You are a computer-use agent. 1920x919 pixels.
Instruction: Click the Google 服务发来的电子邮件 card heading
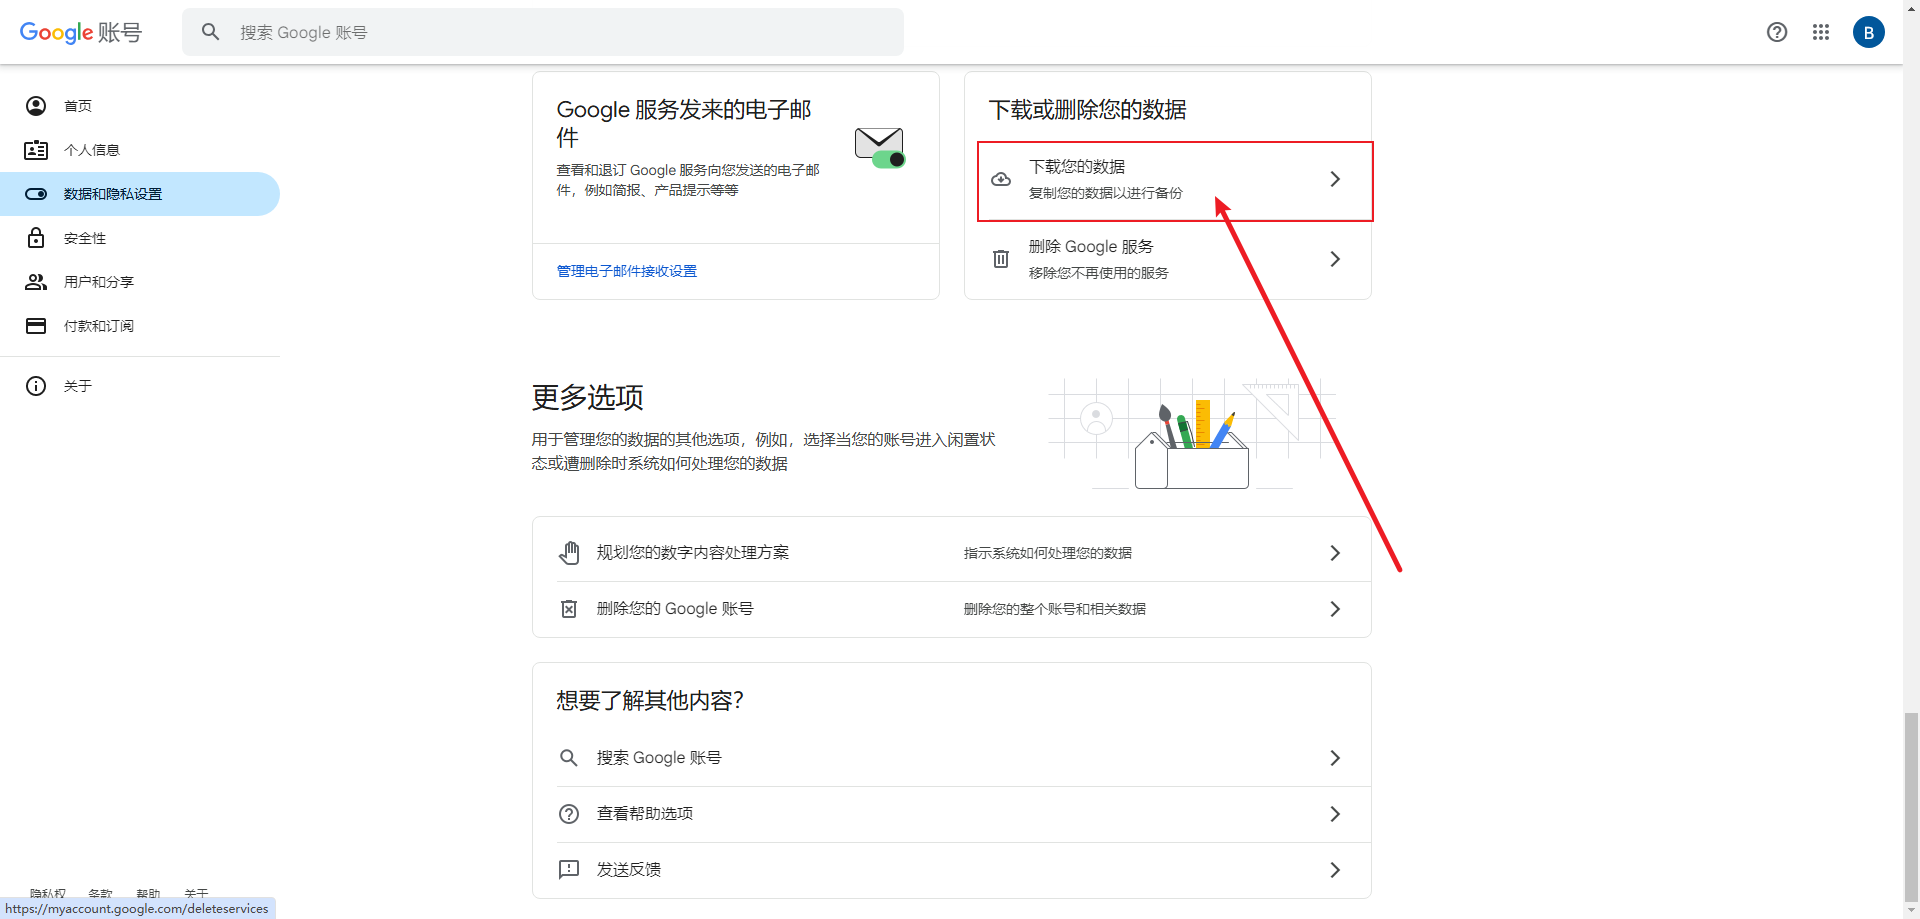[x=684, y=123]
